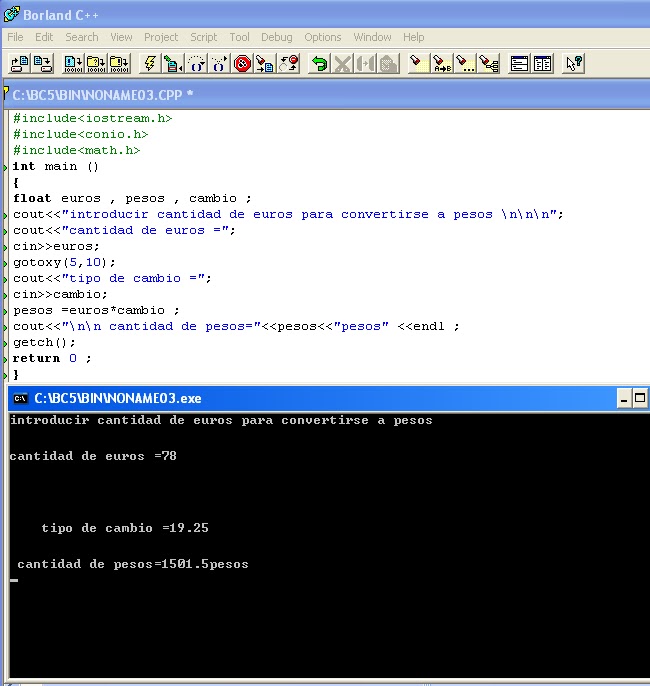Click the Search again flashlight dots icon
The image size is (650, 686).
coord(465,63)
